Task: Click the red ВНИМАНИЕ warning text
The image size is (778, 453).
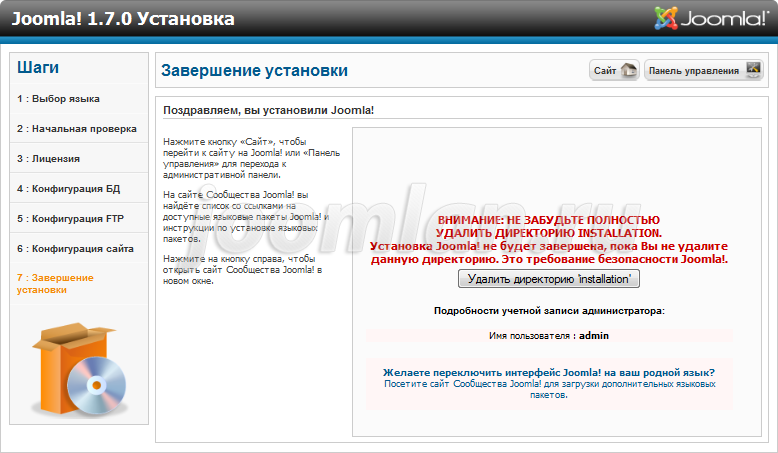Action: 549,240
